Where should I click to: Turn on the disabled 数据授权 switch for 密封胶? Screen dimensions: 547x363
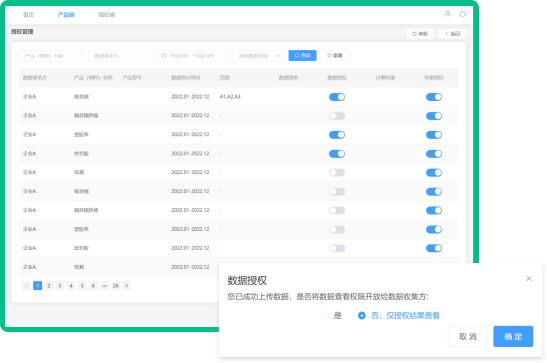[337, 248]
